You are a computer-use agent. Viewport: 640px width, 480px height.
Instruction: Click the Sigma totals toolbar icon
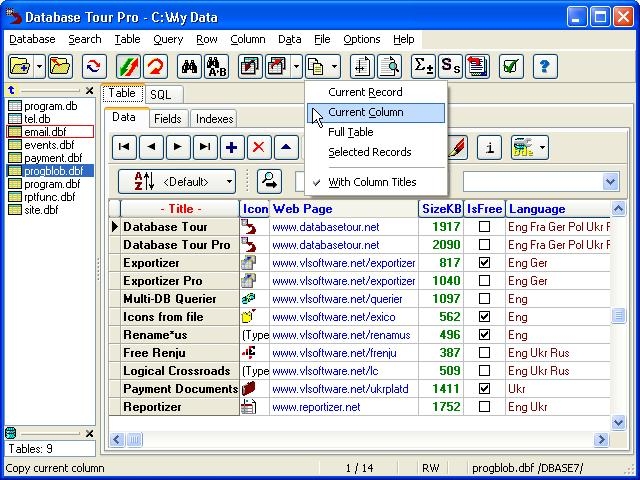[423, 67]
